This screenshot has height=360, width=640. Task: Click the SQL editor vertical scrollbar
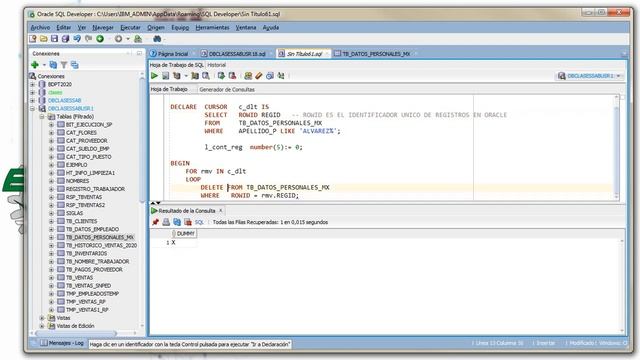[616, 147]
